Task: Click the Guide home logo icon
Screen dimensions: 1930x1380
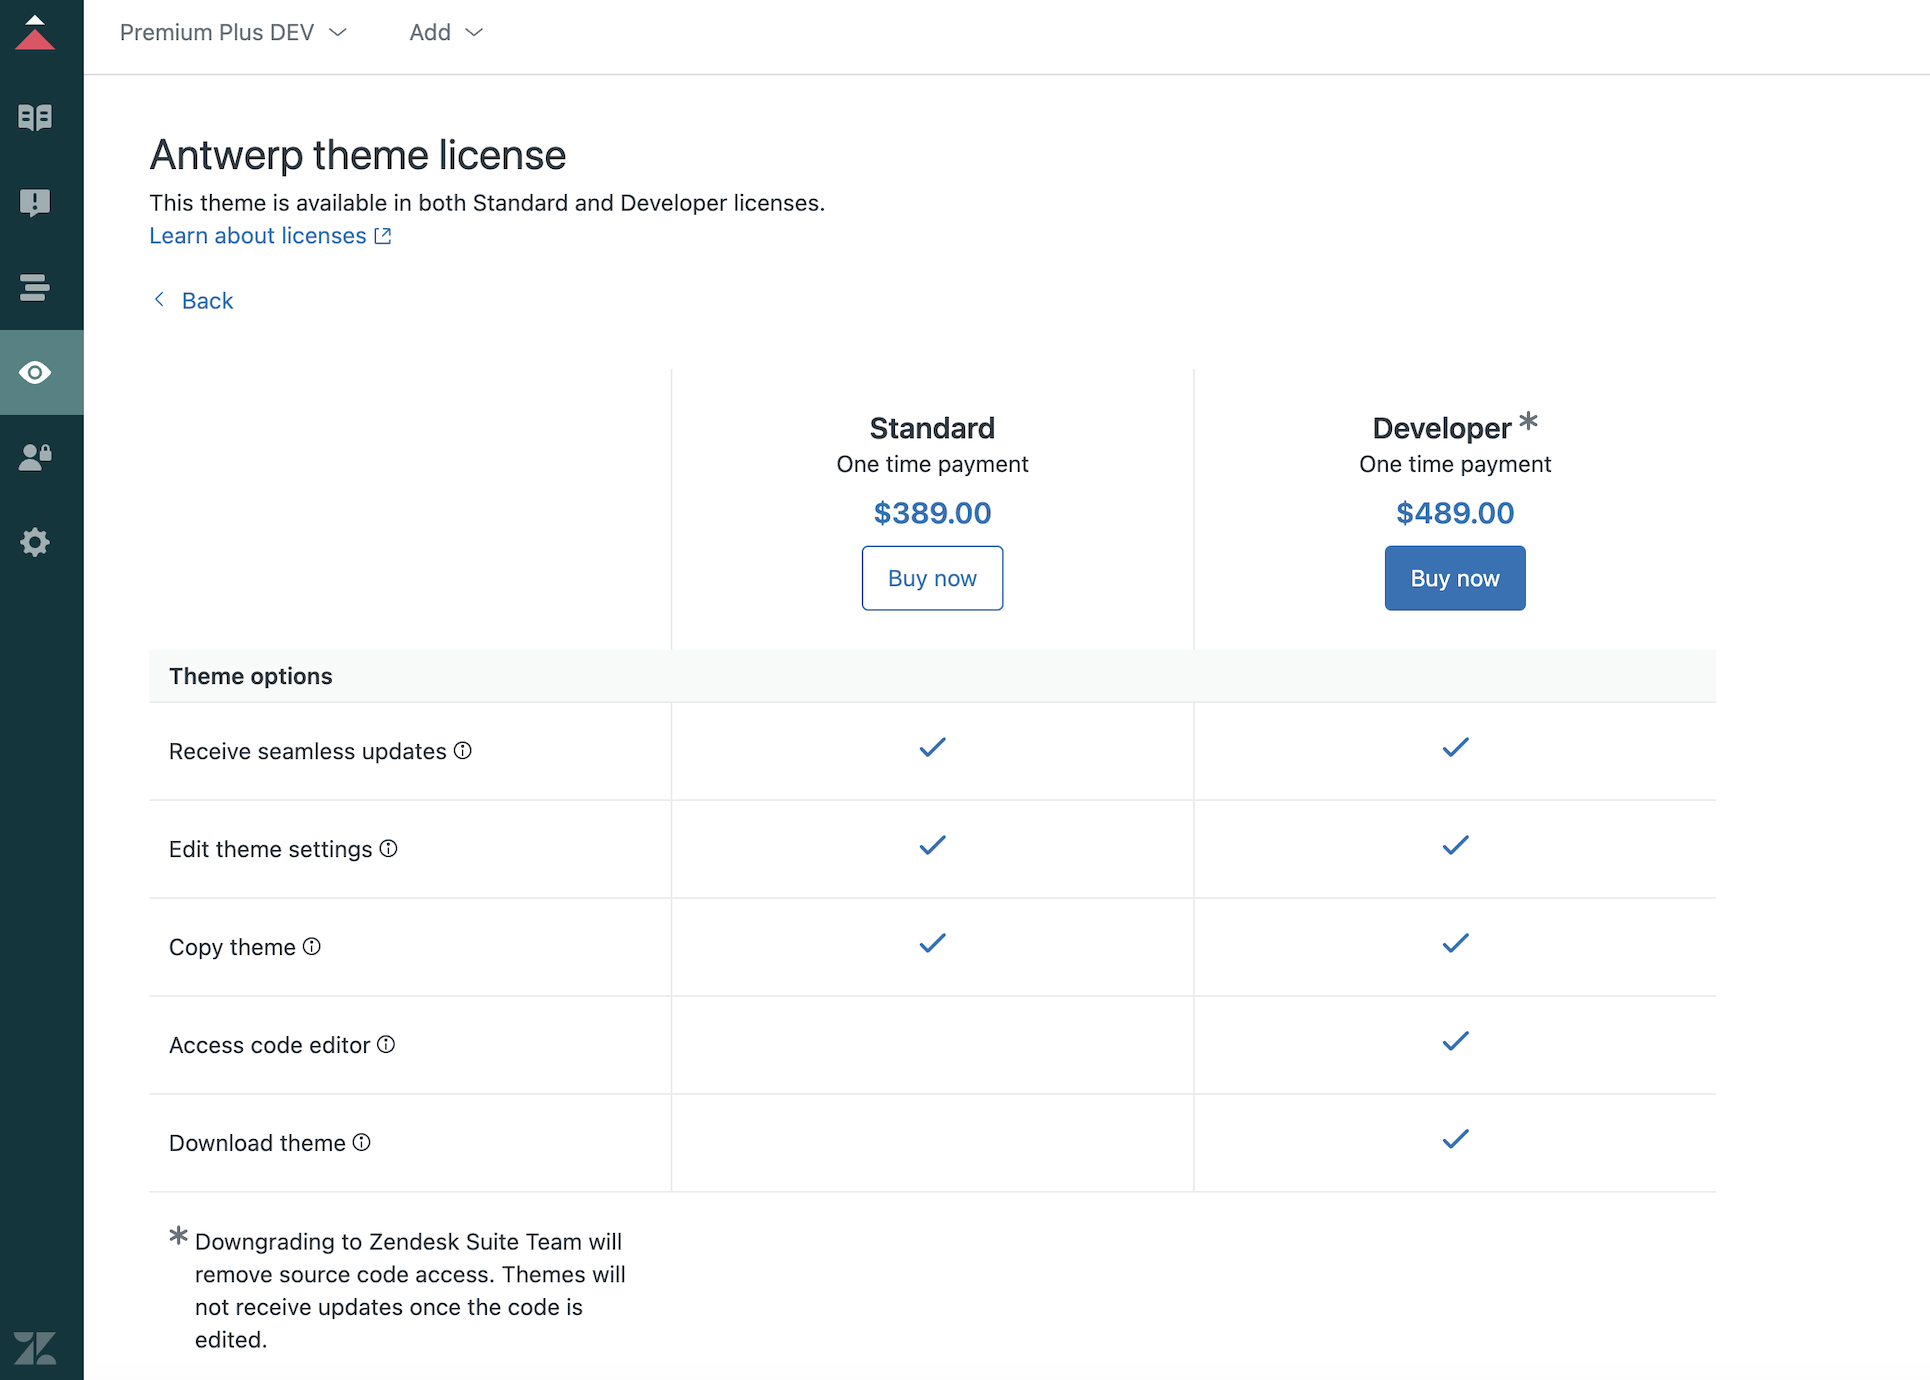Action: [x=35, y=33]
